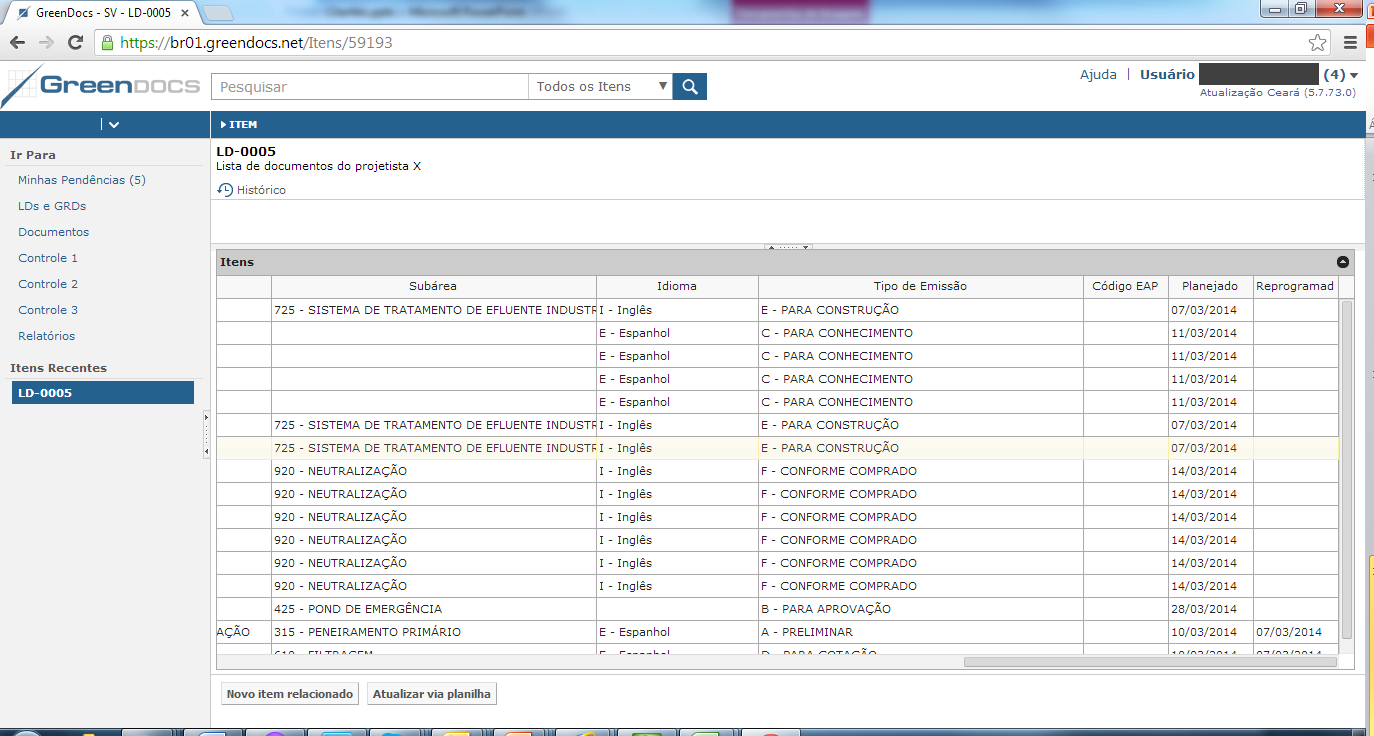Click the sidebar collapse splitter handle
The image size is (1374, 736).
[206, 434]
